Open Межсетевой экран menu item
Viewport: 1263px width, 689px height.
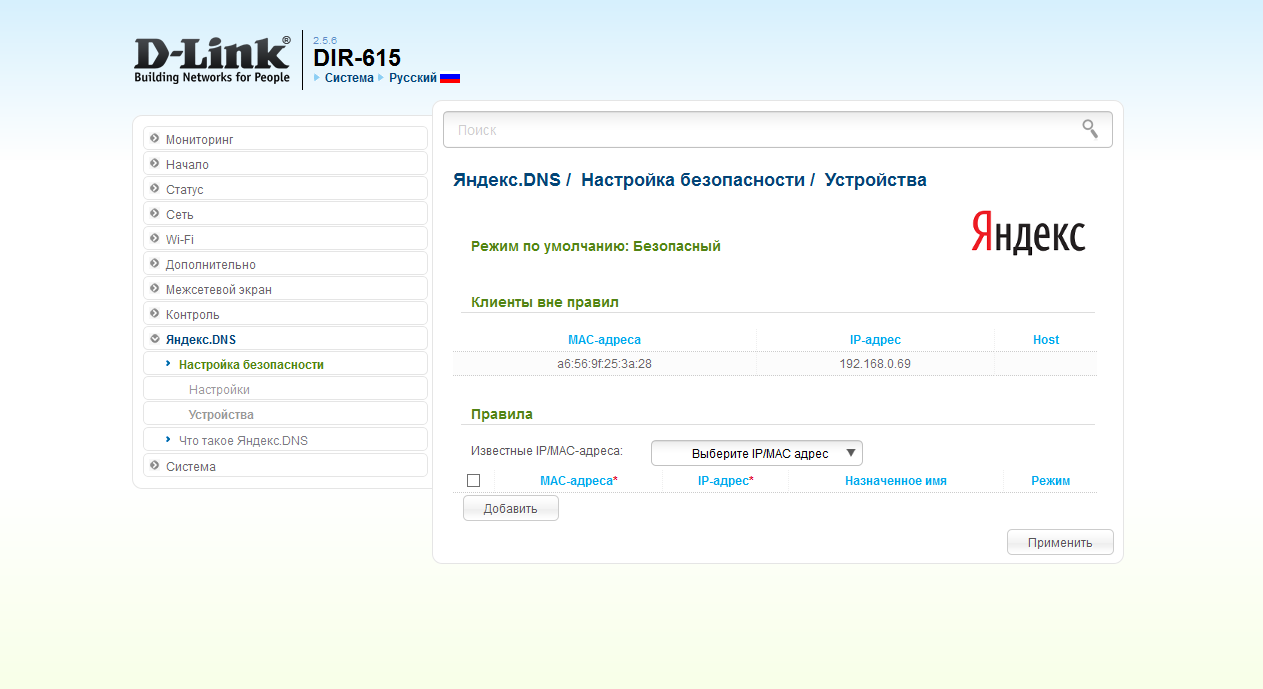286,289
